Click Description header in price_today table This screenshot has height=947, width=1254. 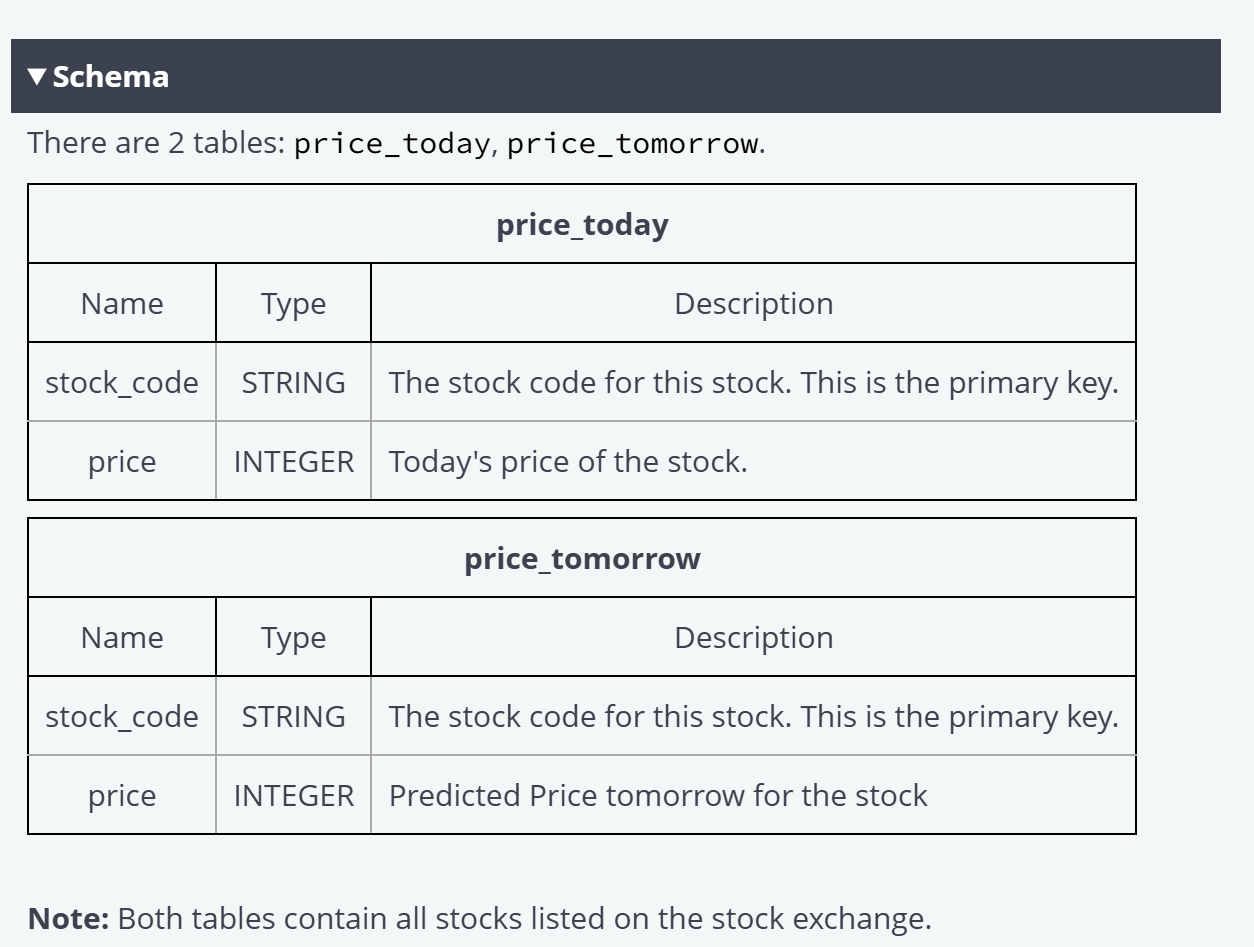click(x=753, y=303)
